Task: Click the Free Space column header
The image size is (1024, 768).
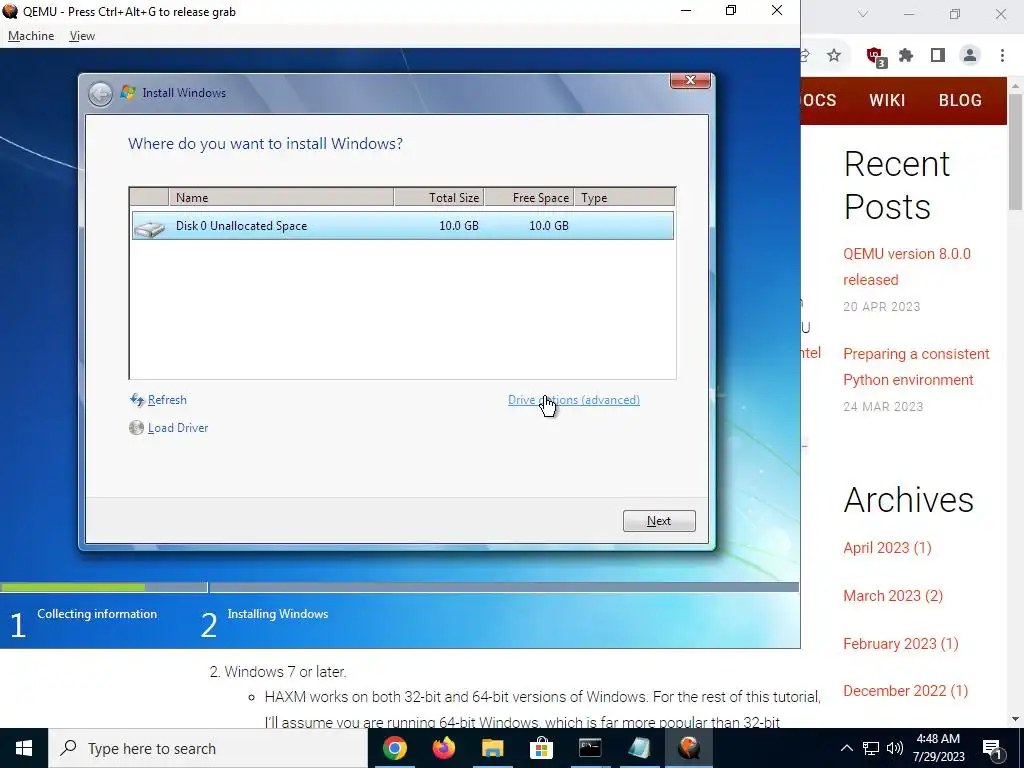Action: tap(529, 197)
